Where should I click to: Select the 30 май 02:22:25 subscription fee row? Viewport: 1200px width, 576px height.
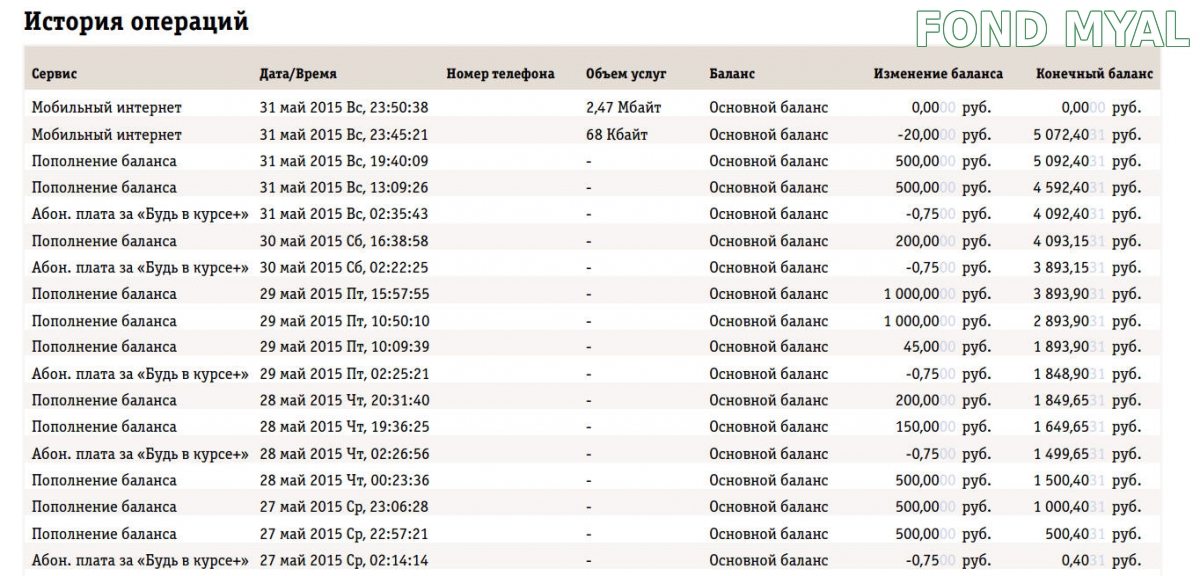(x=590, y=267)
